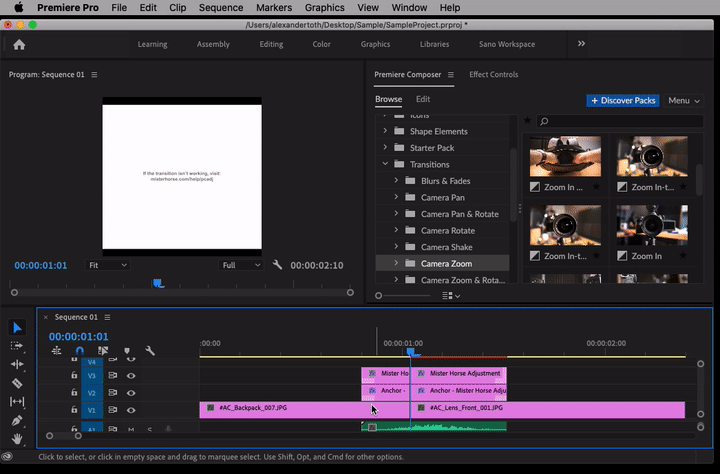Select the Selection arrow tool
The height and width of the screenshot is (474, 720).
[x=17, y=327]
